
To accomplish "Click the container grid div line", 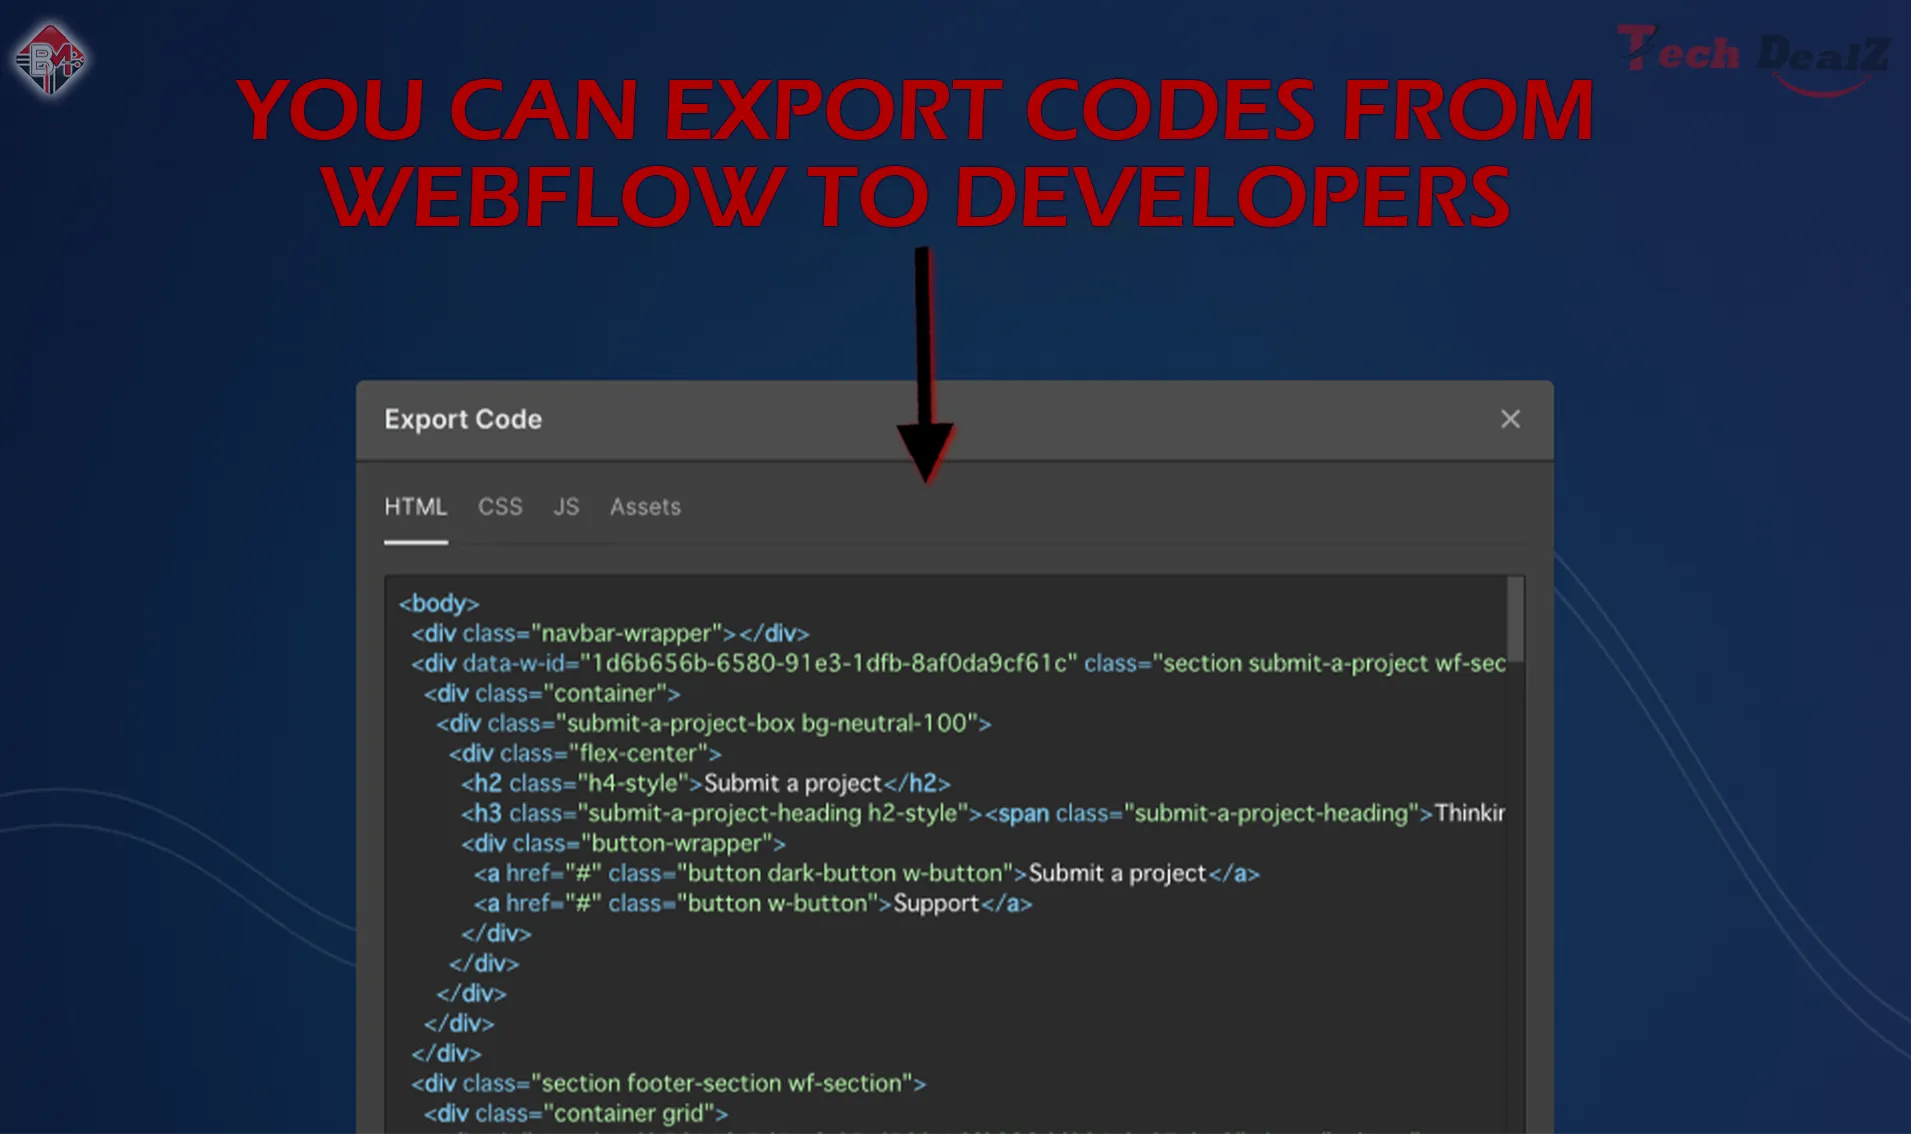I will (x=576, y=1113).
